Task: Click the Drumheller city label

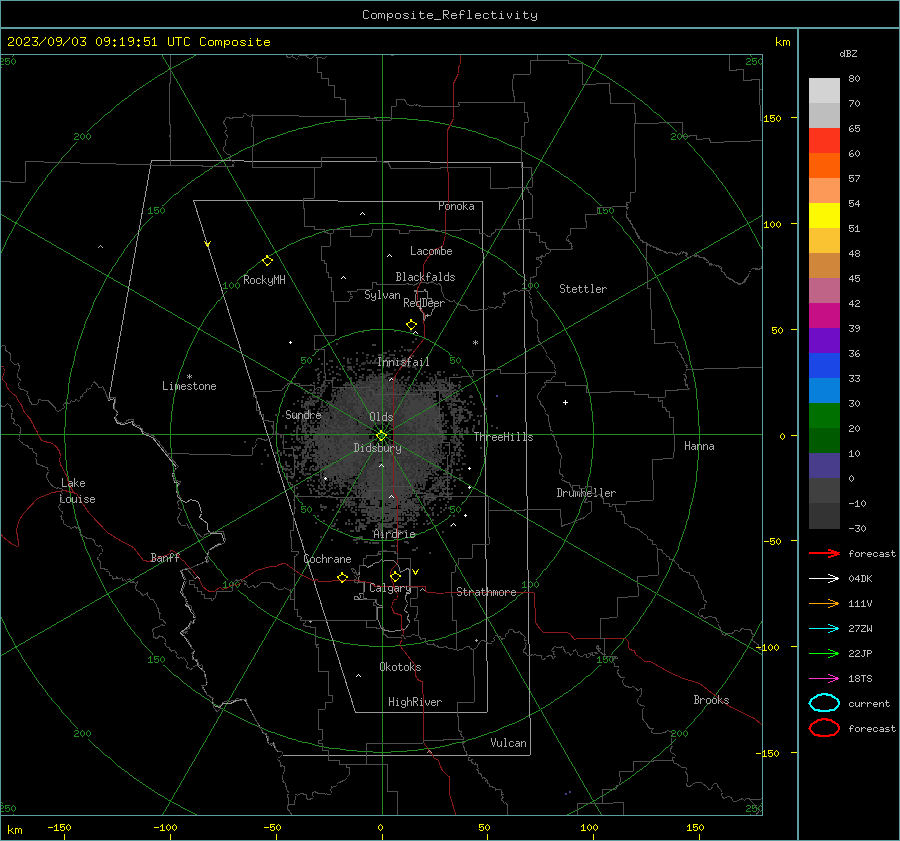Action: click(586, 493)
